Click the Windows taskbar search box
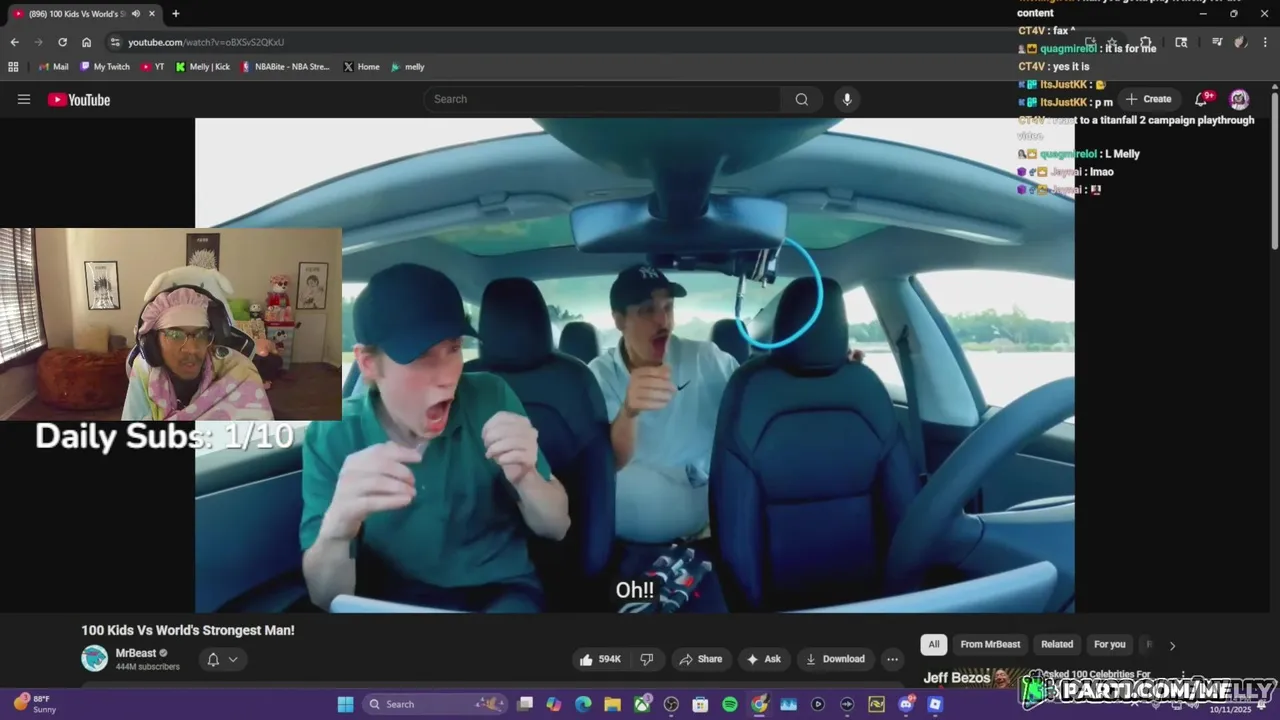Screen dimensions: 1280x720 (435, 704)
